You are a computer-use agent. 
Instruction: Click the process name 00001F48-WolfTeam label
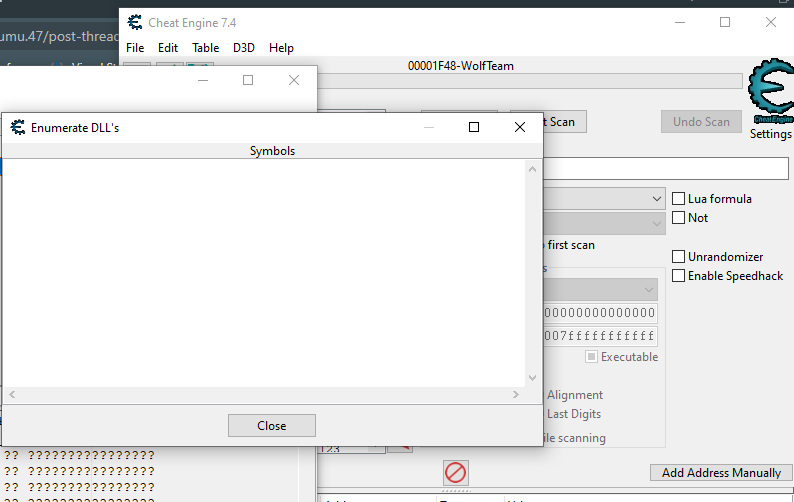(461, 66)
